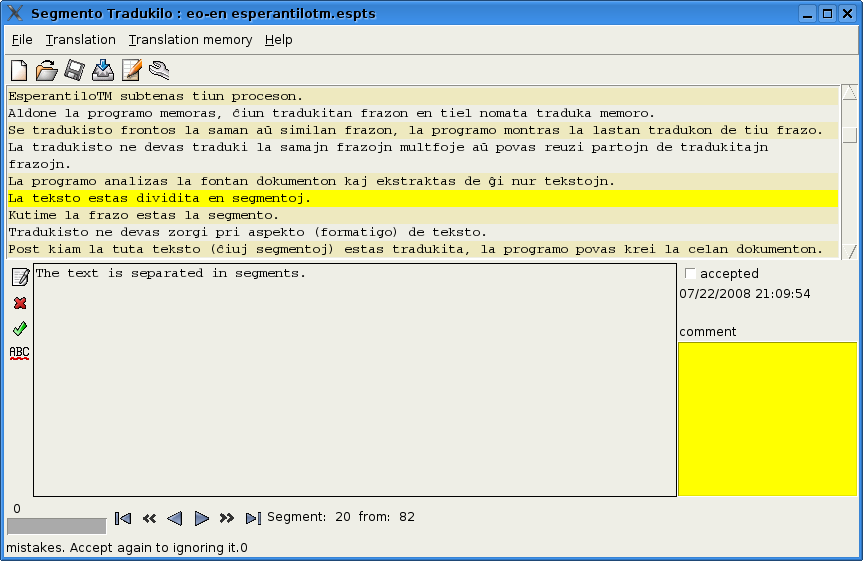Select the segment 'Kutime la frazo estas la segmento.'

pos(144,215)
